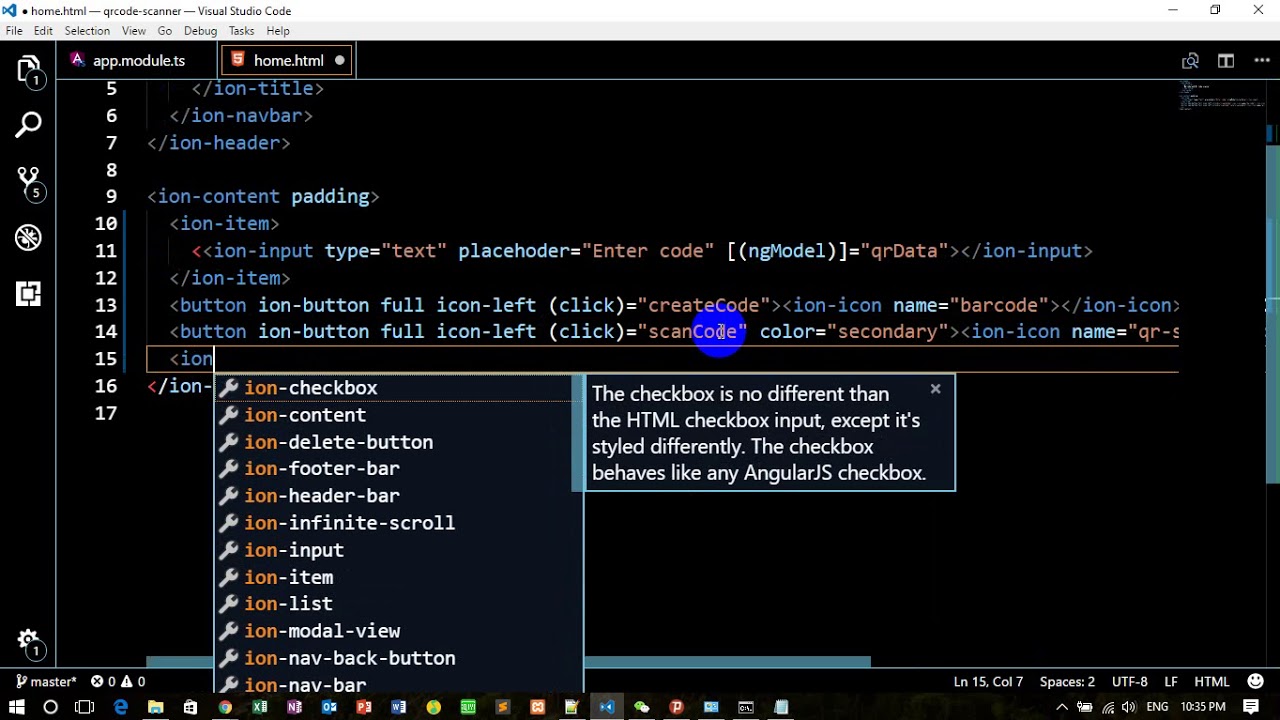Click the code minimap preview

pyautogui.click(x=1222, y=98)
